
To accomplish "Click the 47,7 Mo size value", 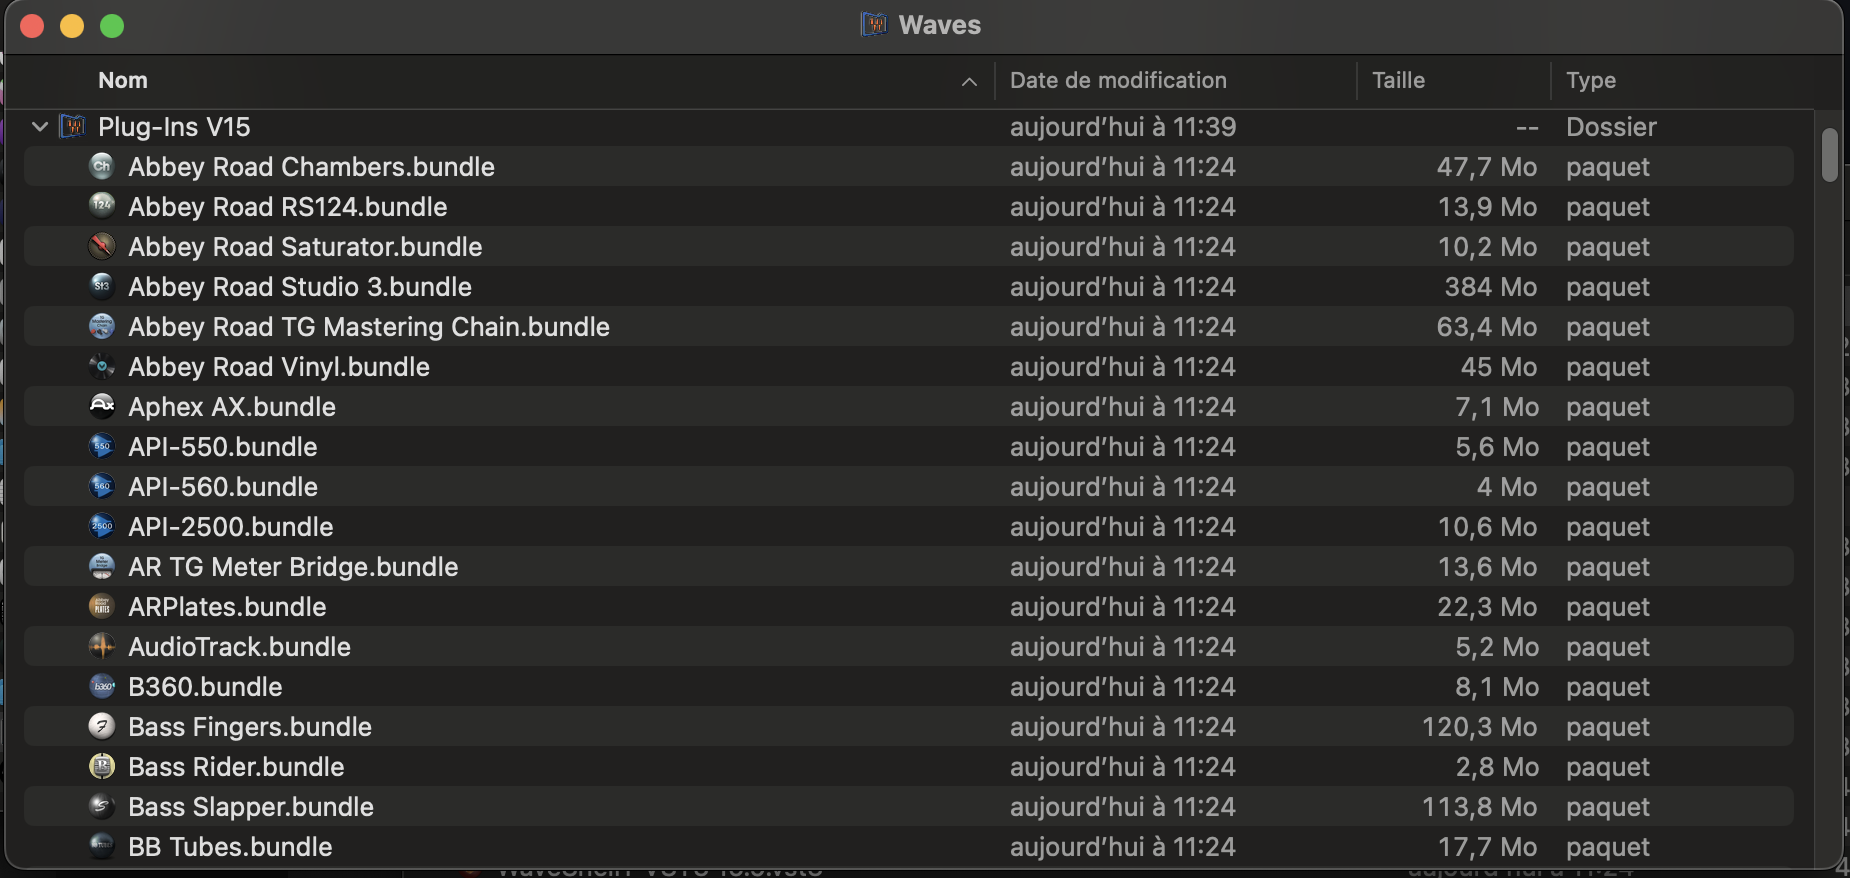I will [x=1487, y=167].
